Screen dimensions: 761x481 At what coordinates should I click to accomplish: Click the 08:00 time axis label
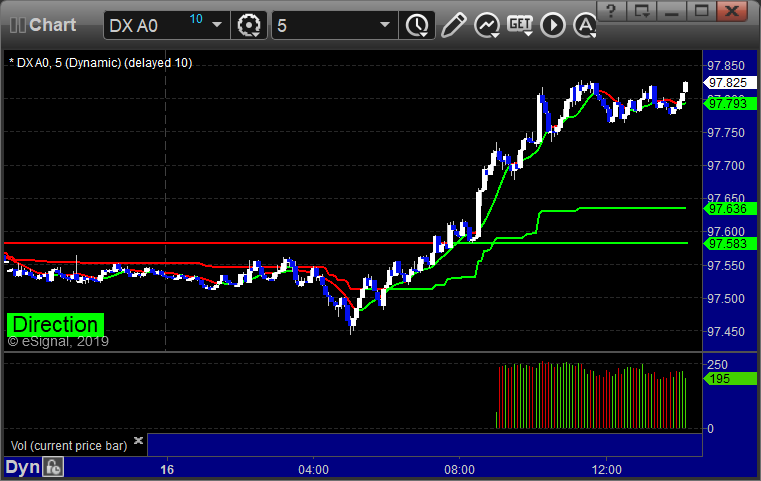tap(459, 468)
